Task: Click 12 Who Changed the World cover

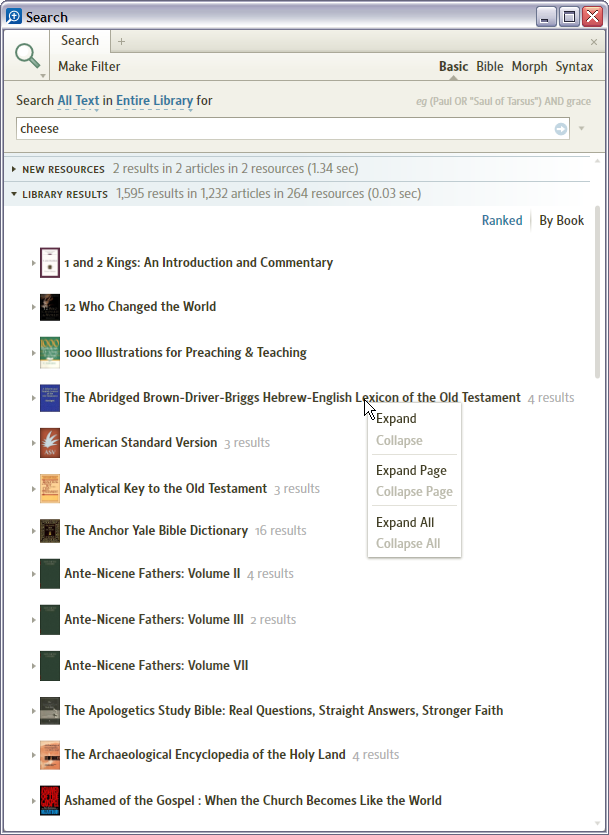Action: pos(50,307)
